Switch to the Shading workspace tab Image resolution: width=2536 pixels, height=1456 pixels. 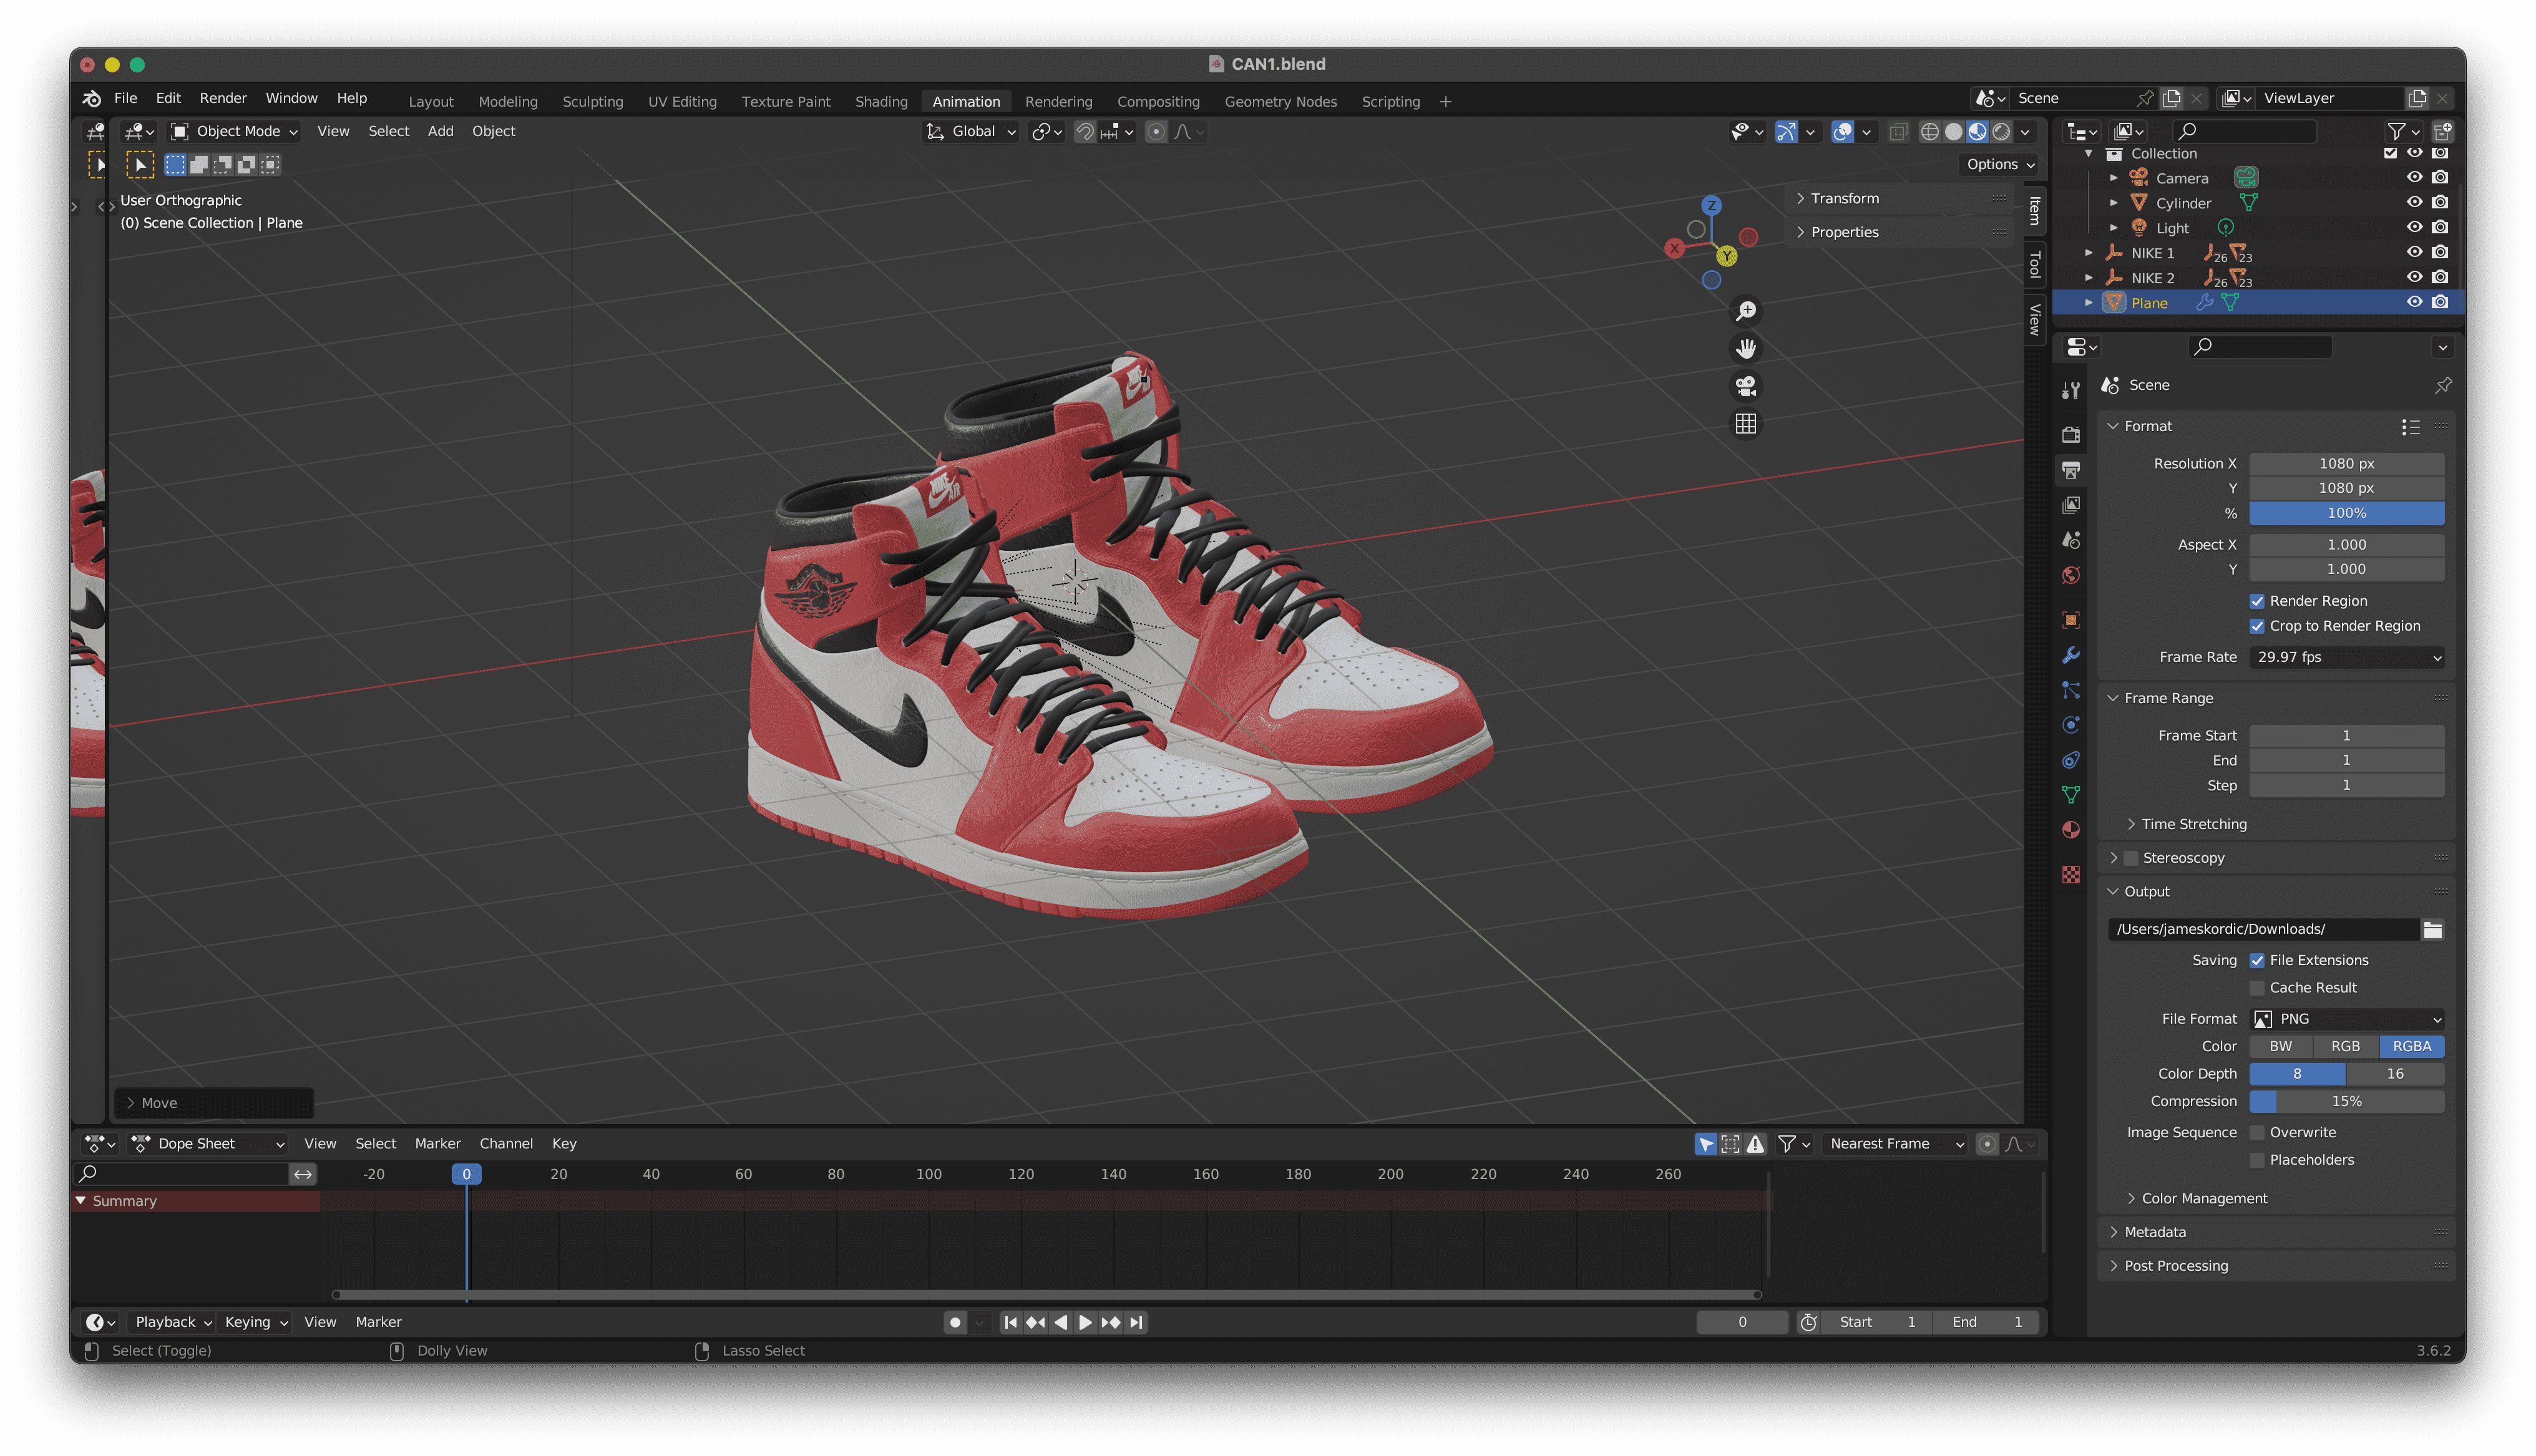(881, 101)
